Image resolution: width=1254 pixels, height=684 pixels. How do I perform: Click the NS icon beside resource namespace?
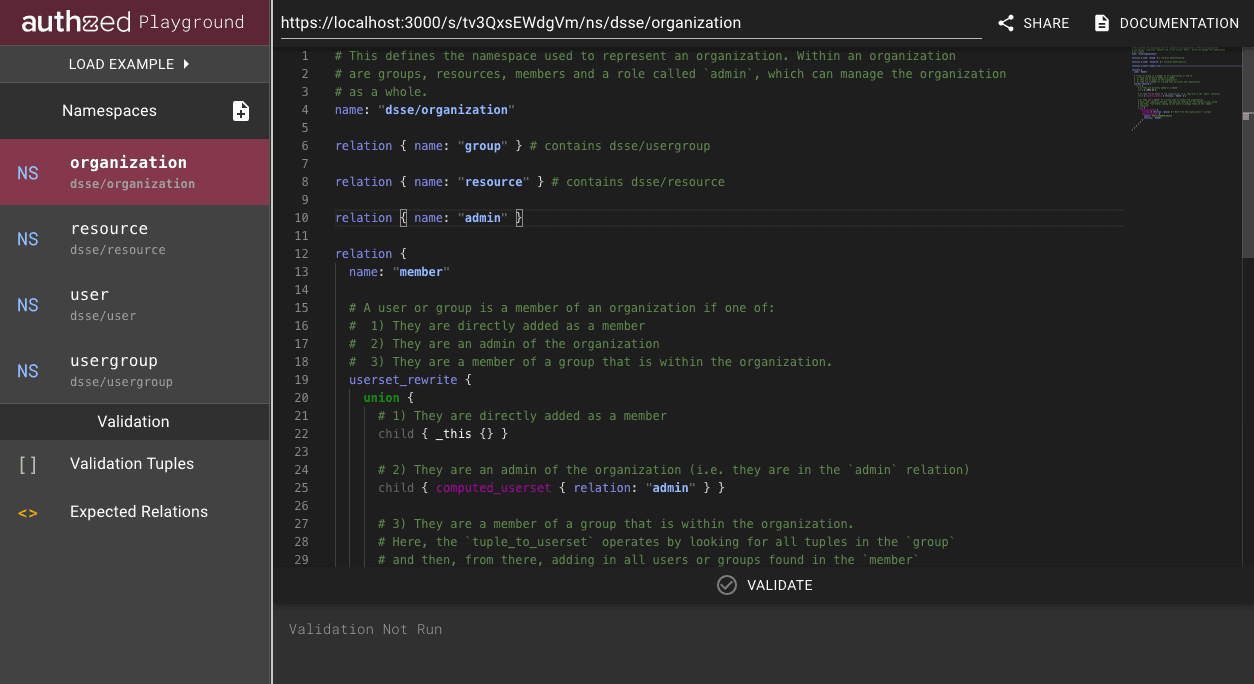point(28,239)
